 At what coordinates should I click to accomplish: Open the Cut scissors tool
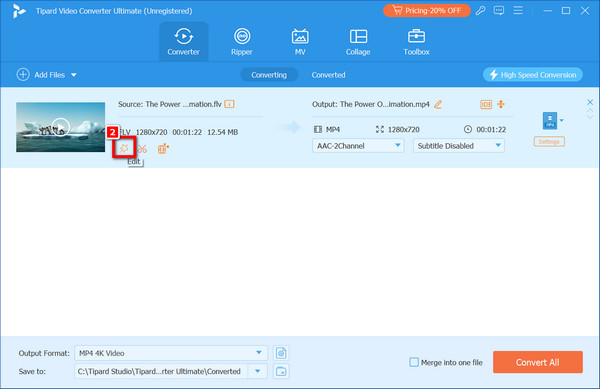coord(142,148)
